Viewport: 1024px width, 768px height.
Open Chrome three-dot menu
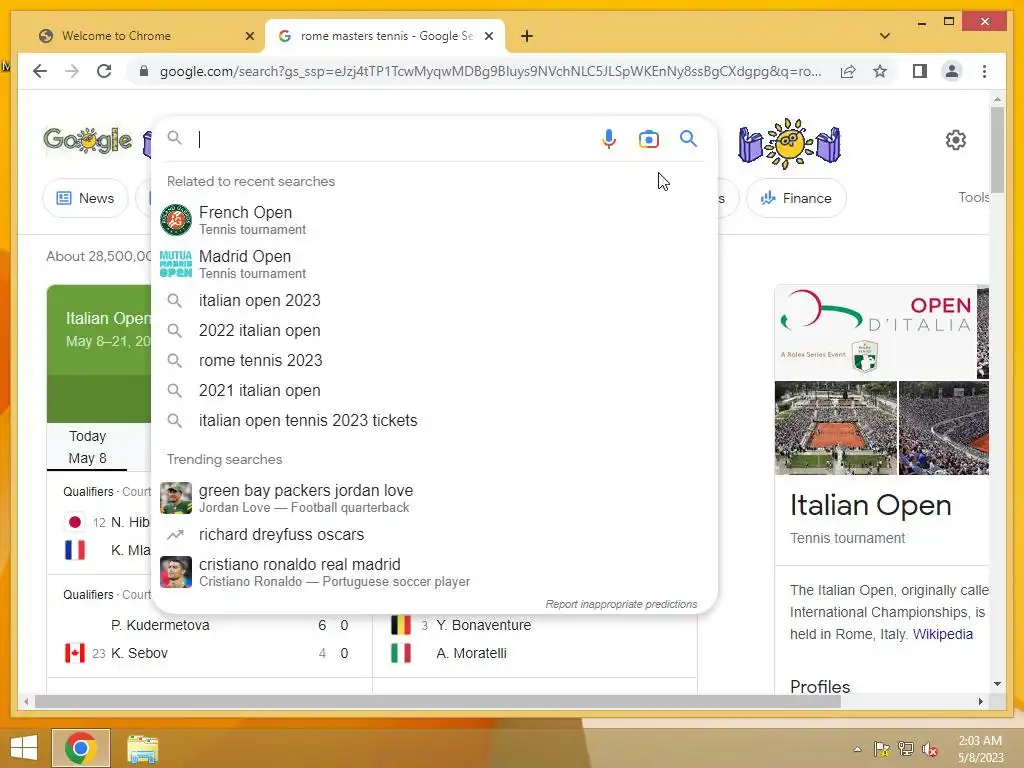[984, 71]
